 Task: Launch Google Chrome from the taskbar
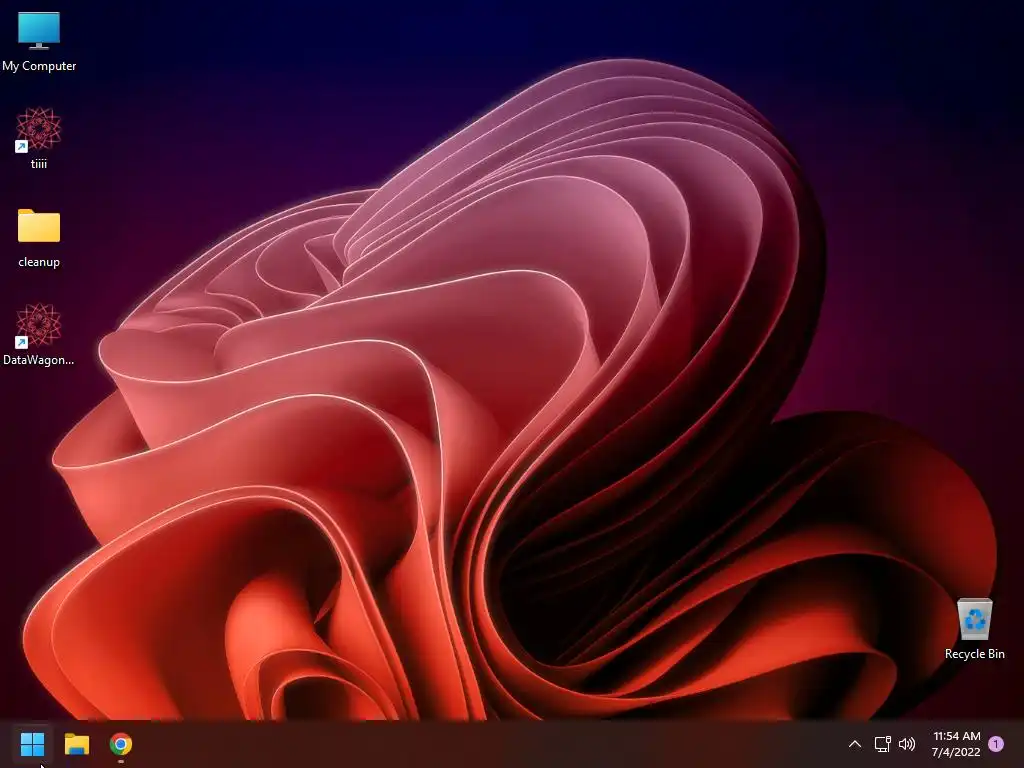[120, 744]
